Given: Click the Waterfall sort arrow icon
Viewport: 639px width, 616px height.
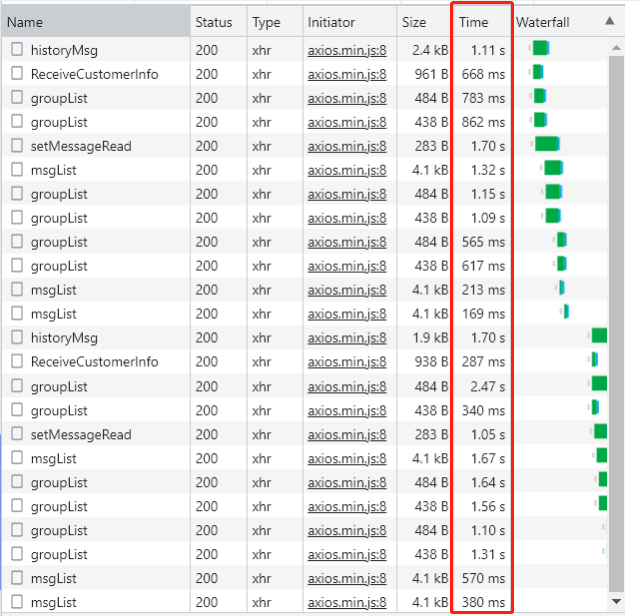Looking at the screenshot, I should click(x=610, y=21).
